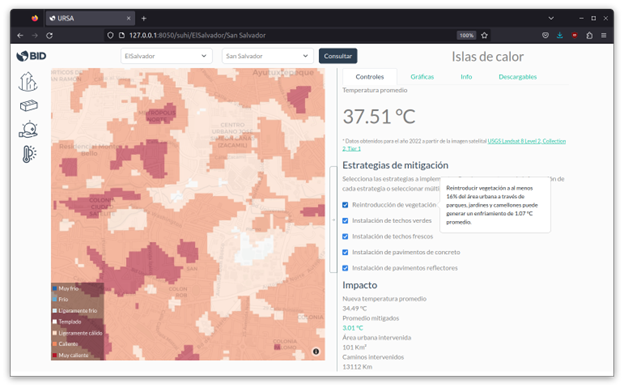This screenshot has height=388, width=624.
Task: Bookmark this page with the star
Action: [484, 35]
